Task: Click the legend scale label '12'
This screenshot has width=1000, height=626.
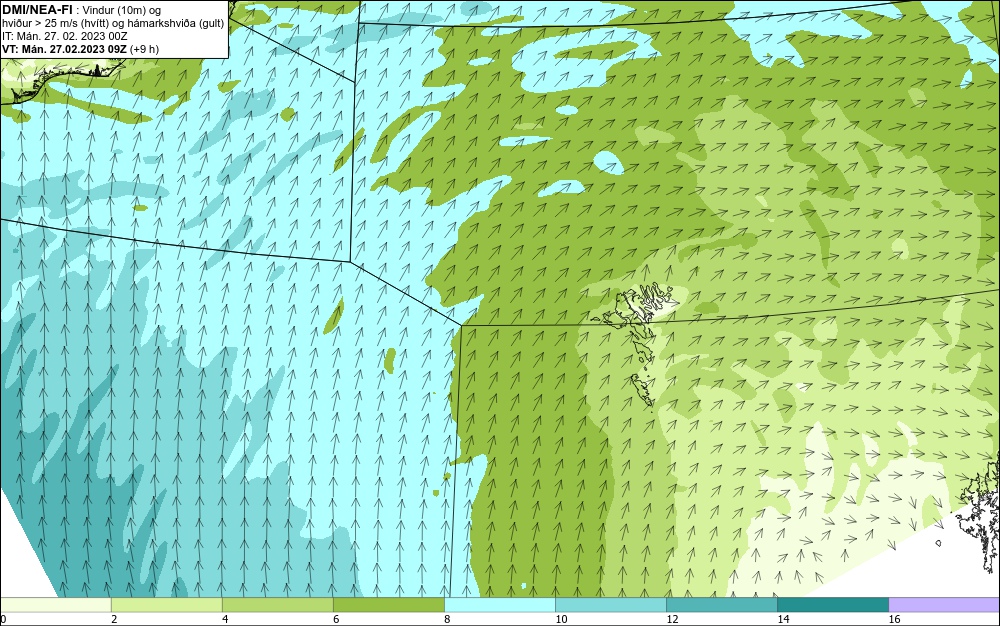Action: [x=672, y=619]
